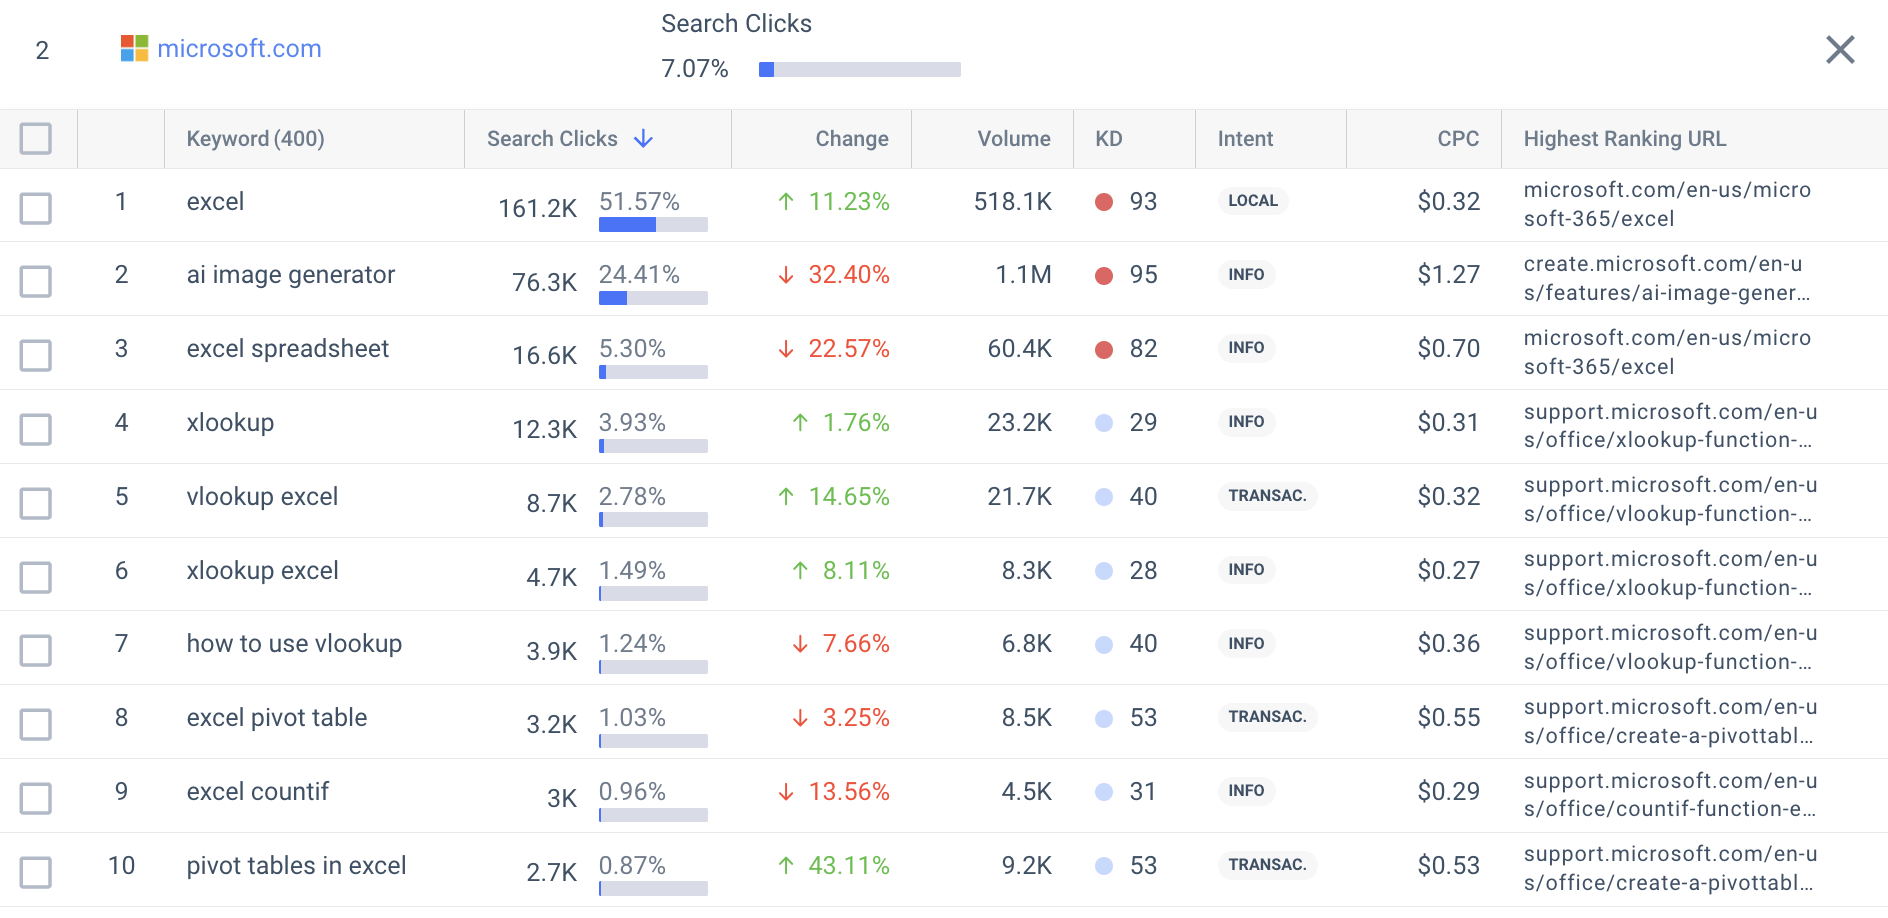Click the blue KD dot for vlookup excel
Screen dimensions: 1888x918
pyautogui.click(x=1104, y=497)
